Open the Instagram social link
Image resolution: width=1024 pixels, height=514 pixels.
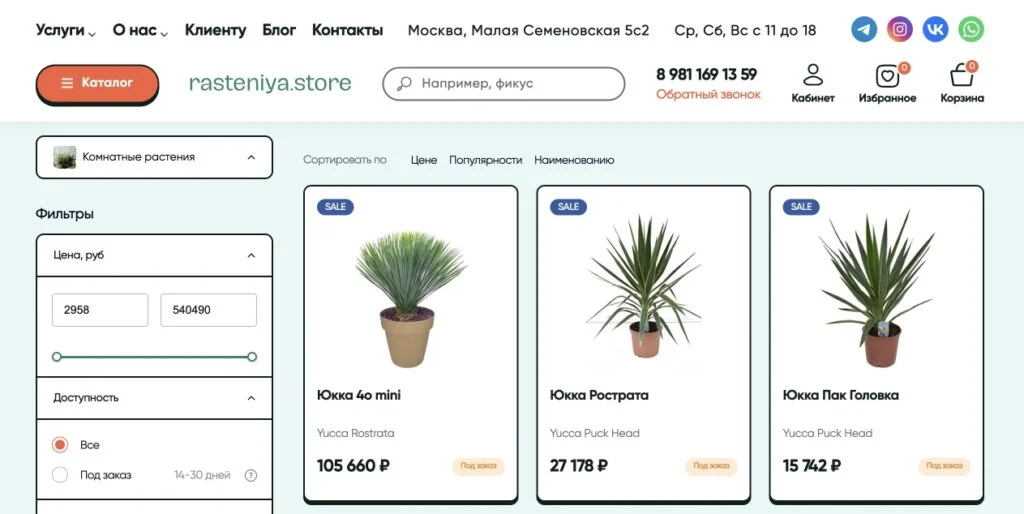pos(900,29)
